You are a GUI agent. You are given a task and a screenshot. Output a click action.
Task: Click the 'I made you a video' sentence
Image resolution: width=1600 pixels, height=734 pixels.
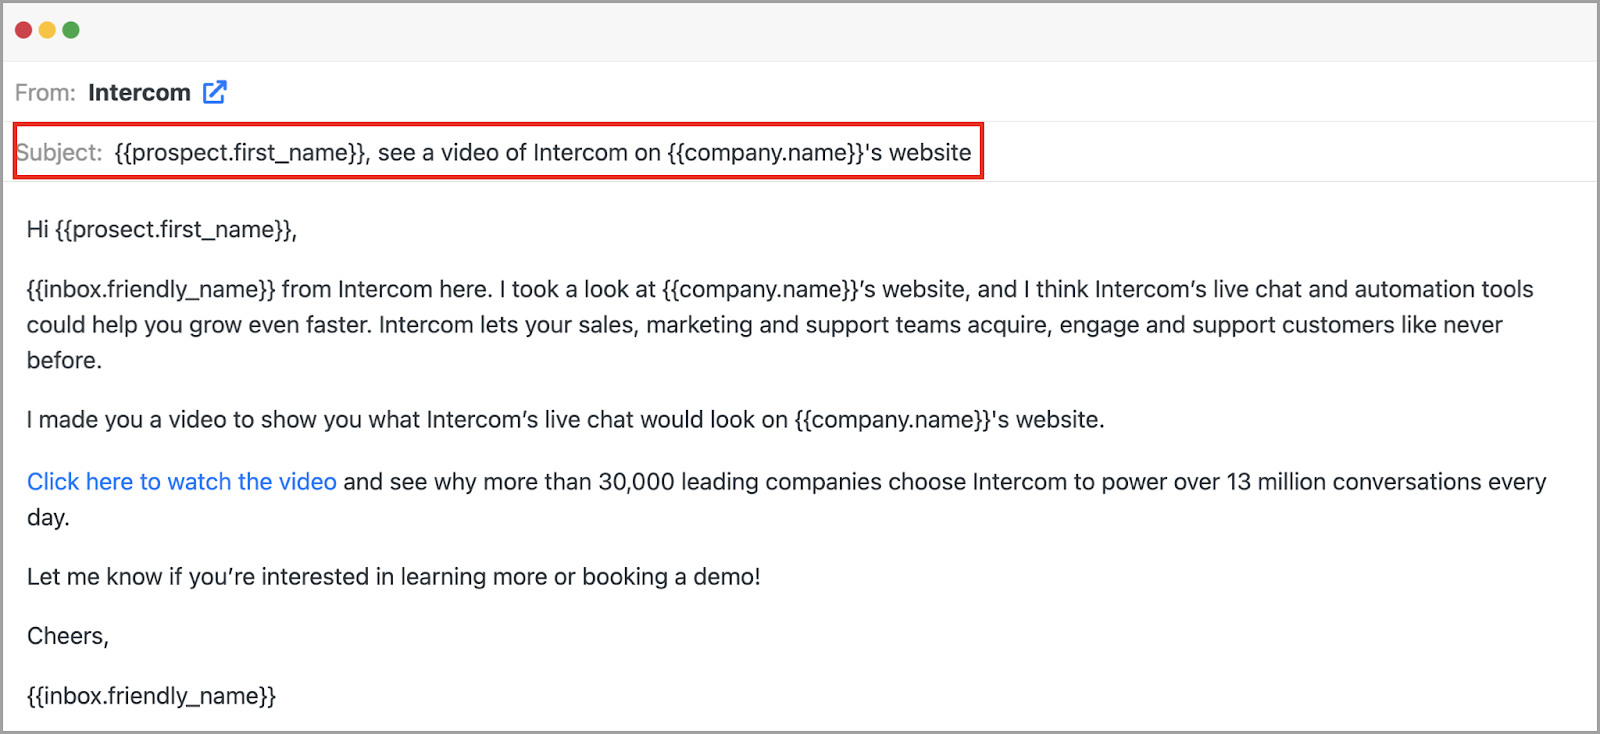tap(566, 420)
